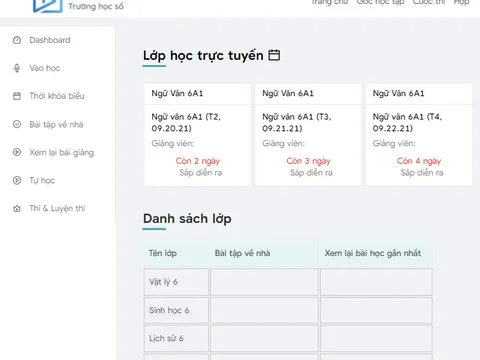Click the Vật lý 6 class row

point(288,282)
